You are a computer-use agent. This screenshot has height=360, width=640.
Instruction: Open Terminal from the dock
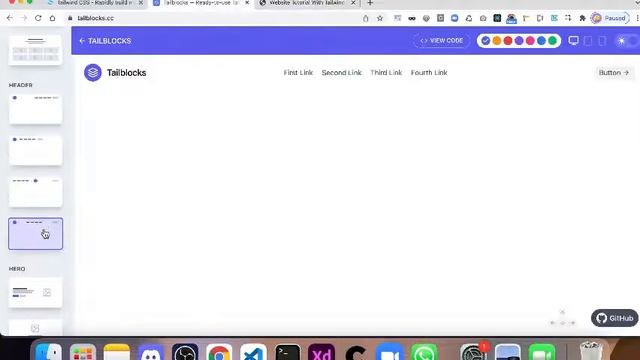click(288, 352)
